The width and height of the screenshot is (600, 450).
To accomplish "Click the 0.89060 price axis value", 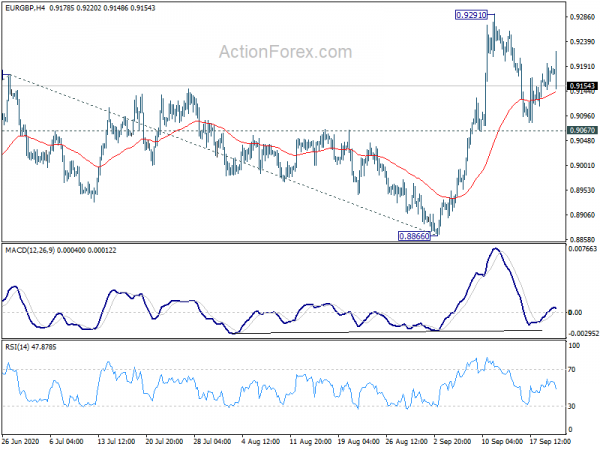I will (582, 215).
